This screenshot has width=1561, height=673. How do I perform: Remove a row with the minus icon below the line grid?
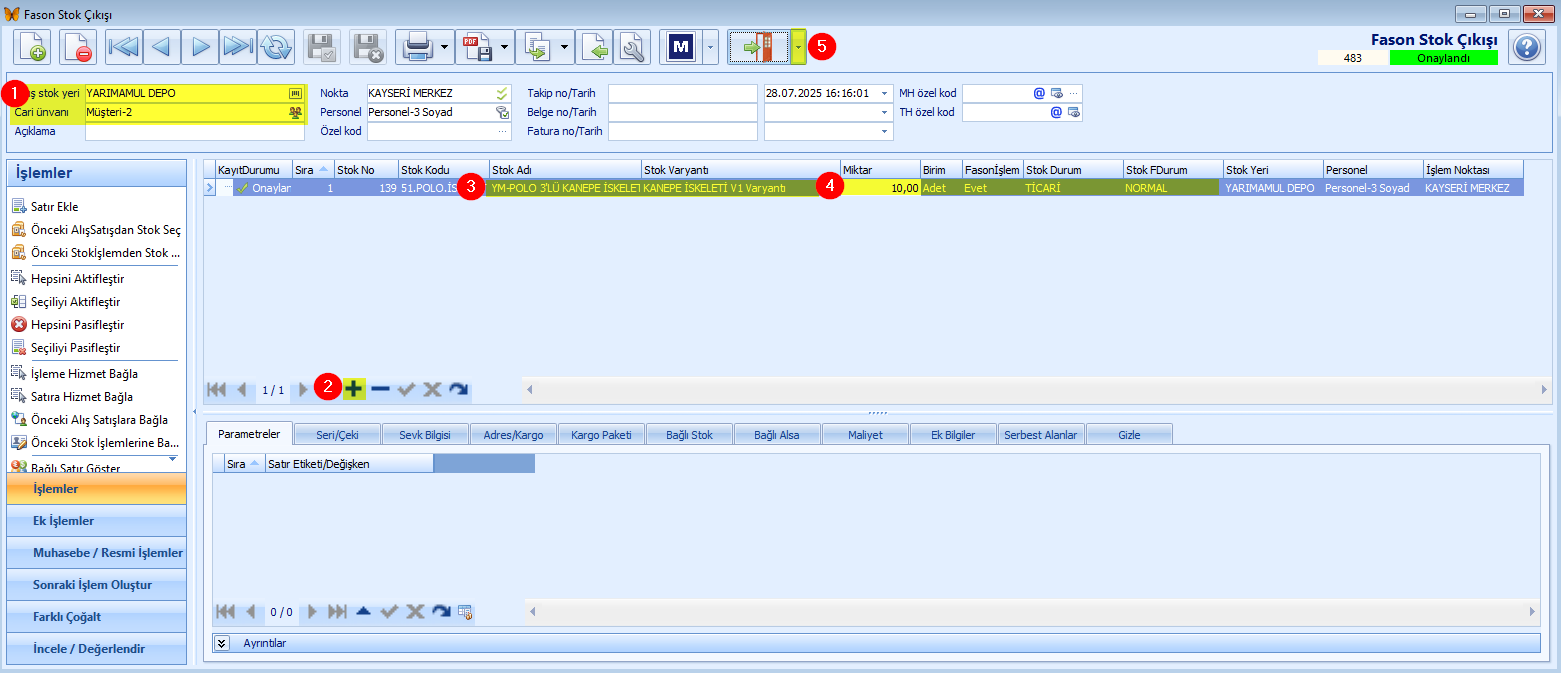pyautogui.click(x=380, y=390)
